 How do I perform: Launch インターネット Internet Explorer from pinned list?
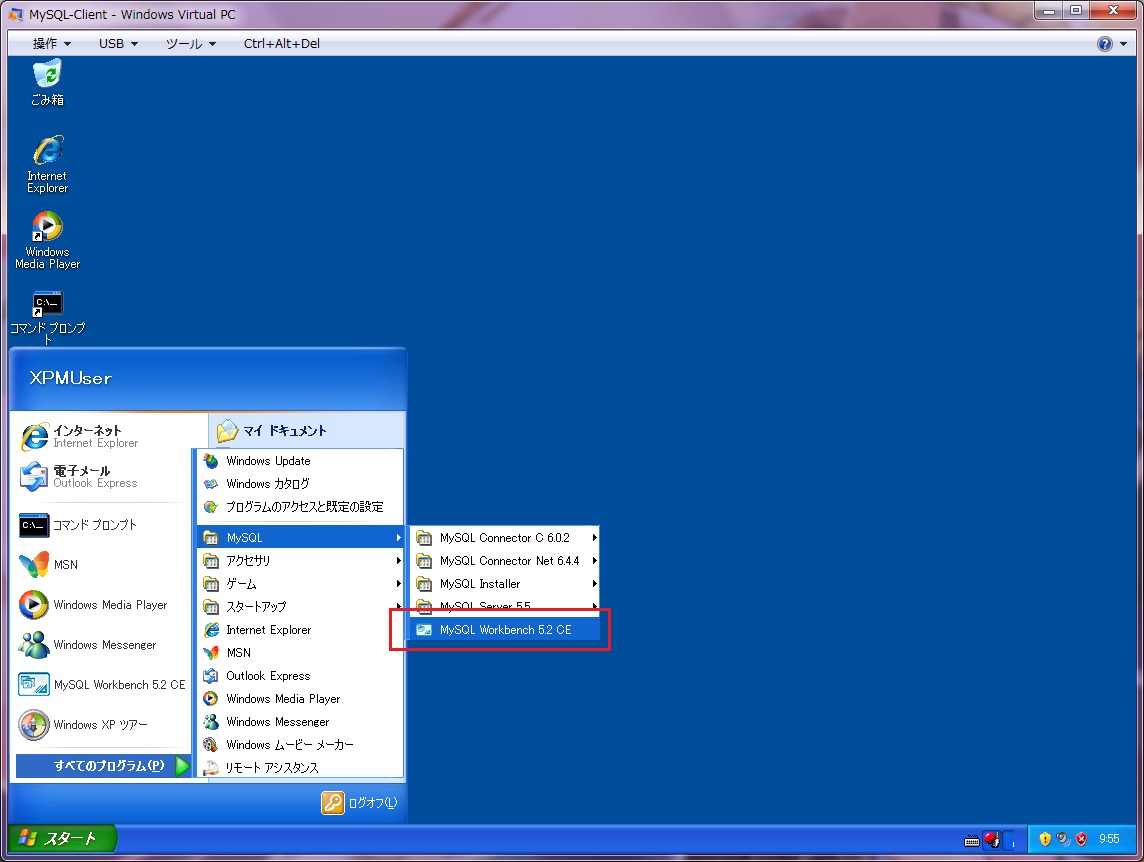point(102,436)
